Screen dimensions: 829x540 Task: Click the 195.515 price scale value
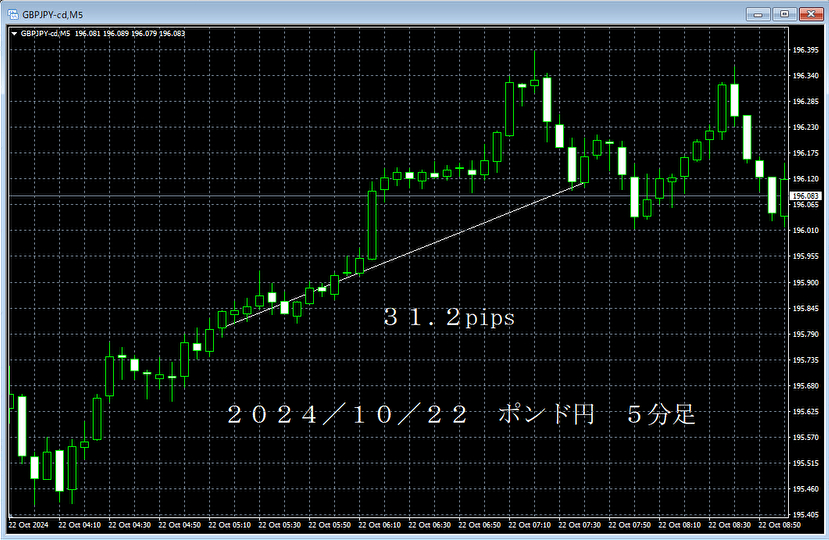pyautogui.click(x=805, y=463)
